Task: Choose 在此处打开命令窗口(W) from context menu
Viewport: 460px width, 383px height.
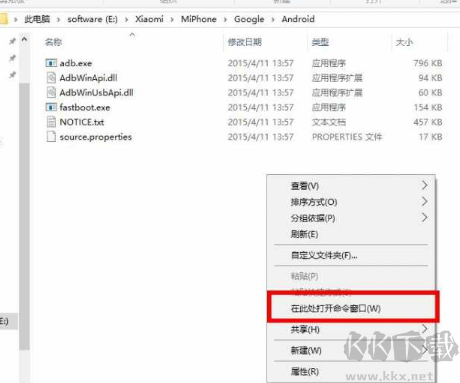Action: [353, 308]
